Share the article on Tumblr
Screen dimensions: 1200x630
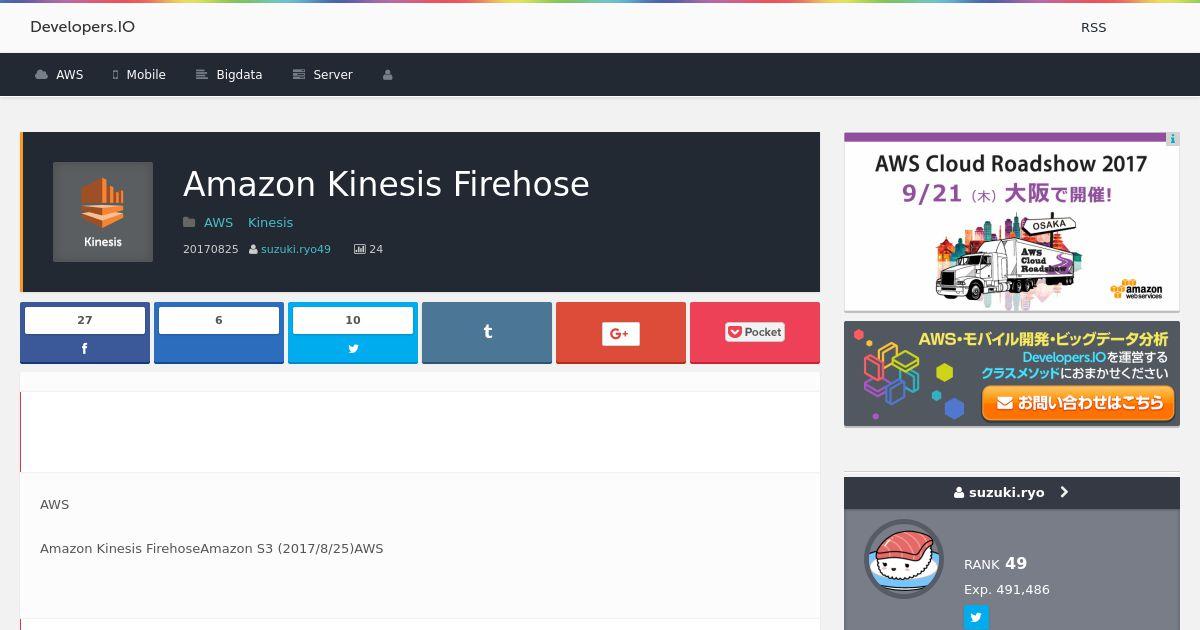487,333
